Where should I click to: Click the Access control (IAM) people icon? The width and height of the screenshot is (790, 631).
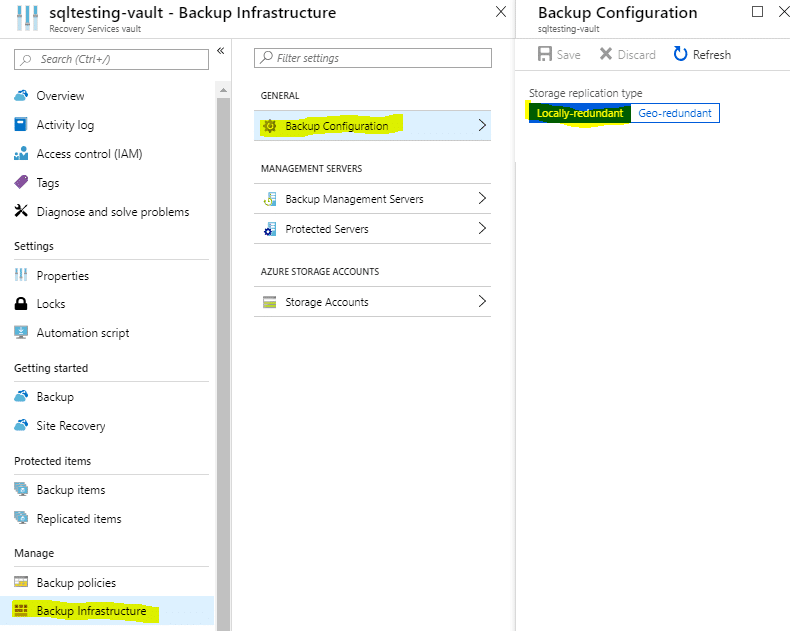[21, 153]
